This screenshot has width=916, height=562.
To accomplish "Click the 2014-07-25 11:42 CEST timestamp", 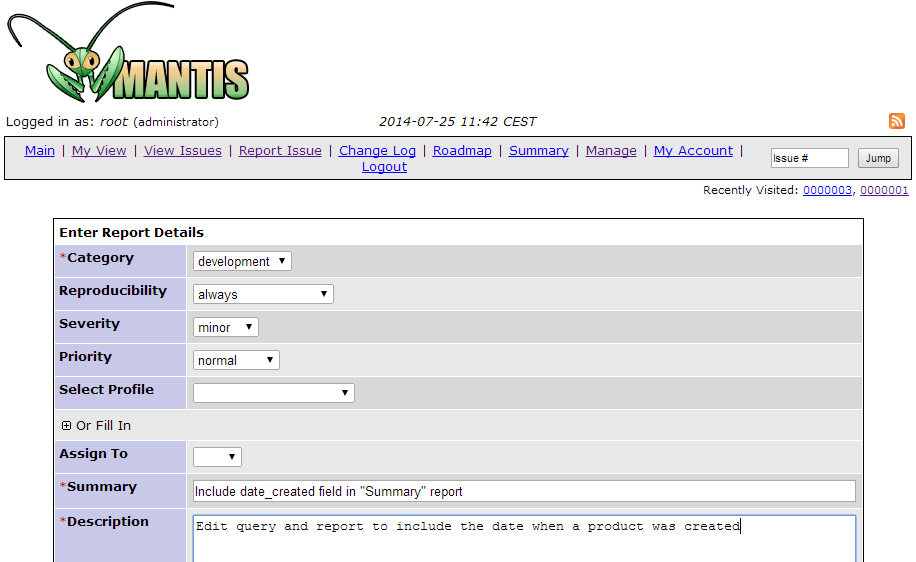I will (x=457, y=122).
